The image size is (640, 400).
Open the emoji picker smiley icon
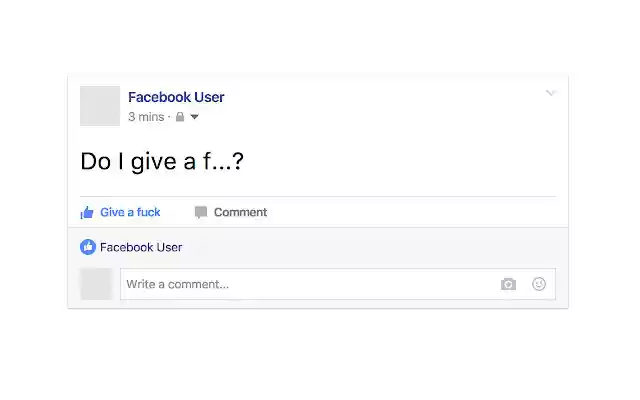[x=539, y=284]
